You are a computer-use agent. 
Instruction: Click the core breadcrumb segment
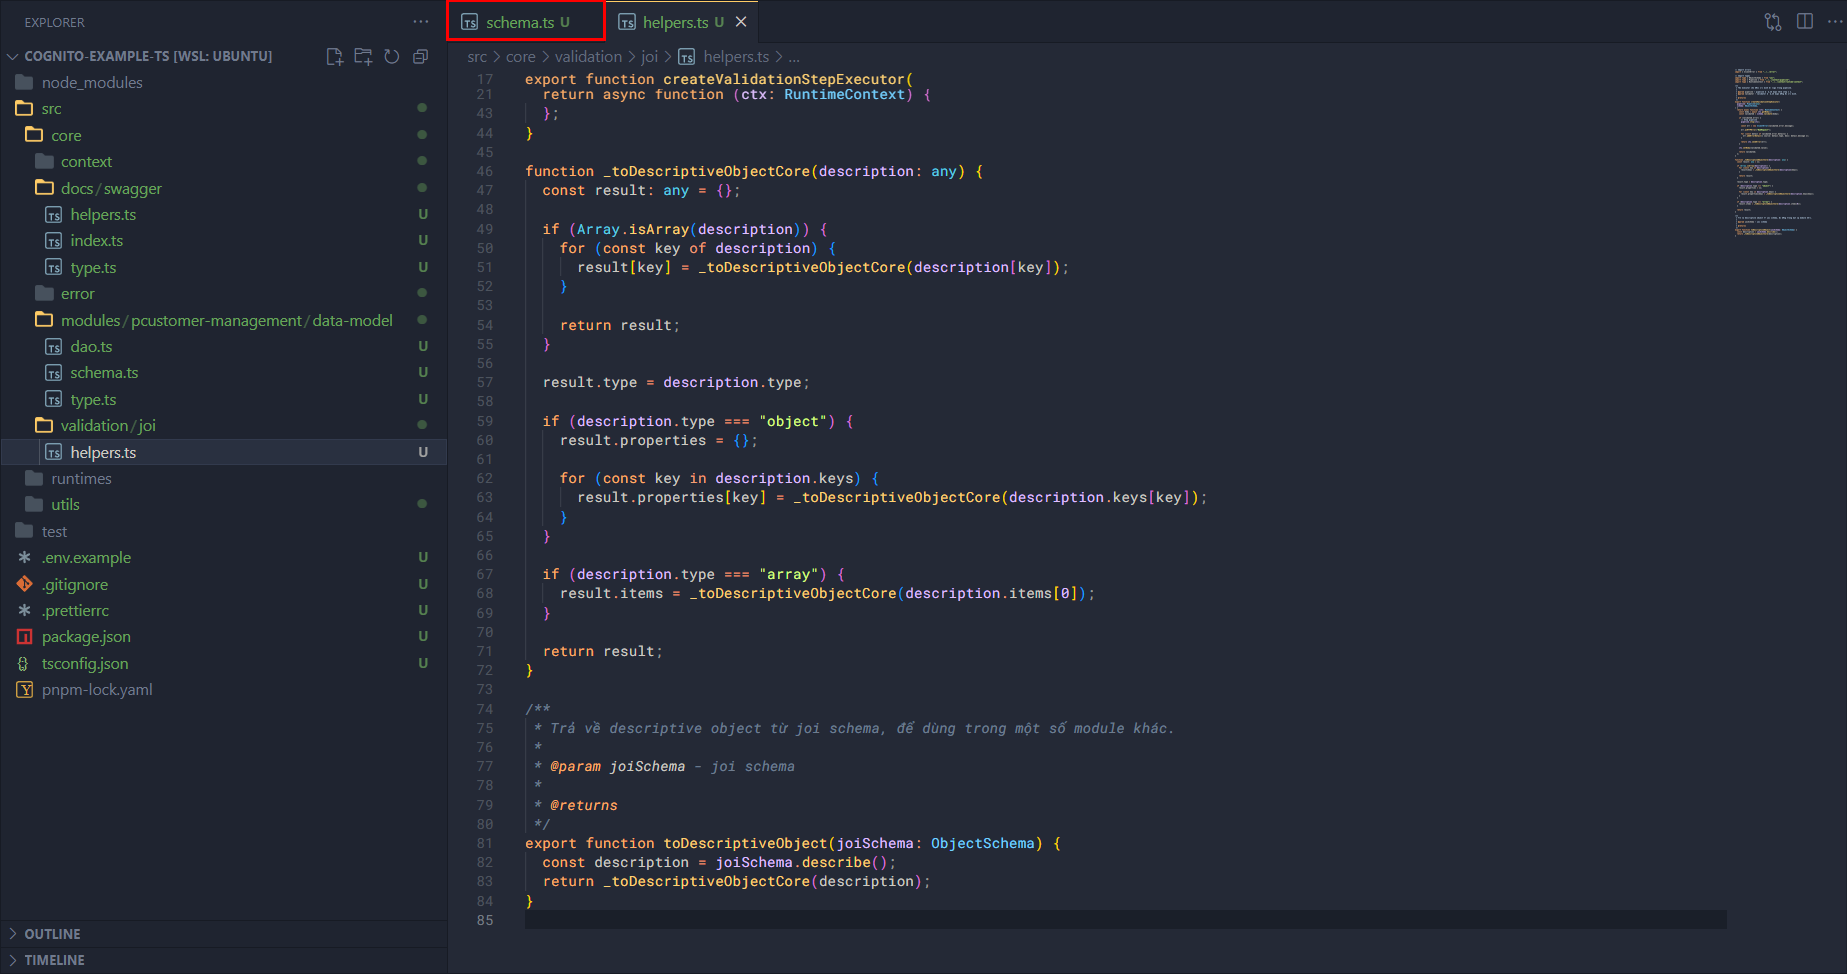tap(520, 57)
